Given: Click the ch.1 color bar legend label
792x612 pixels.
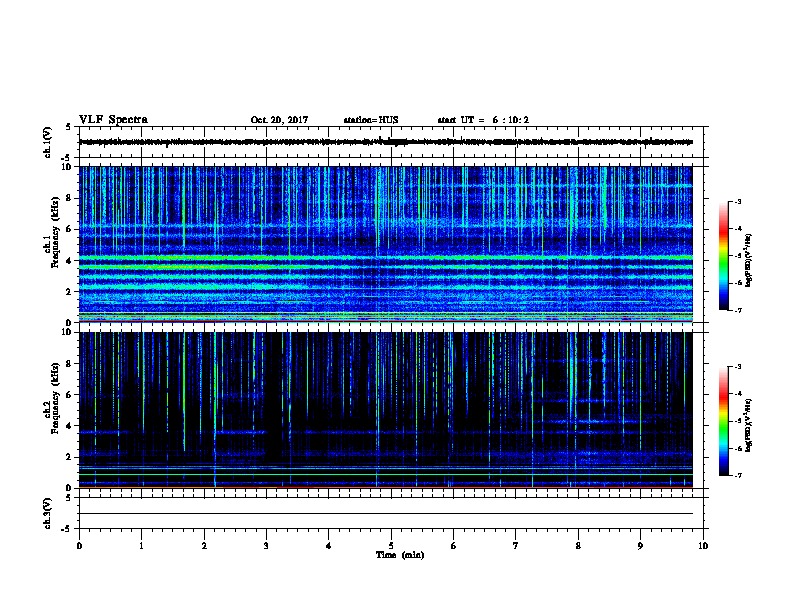Looking at the screenshot, I should [x=748, y=260].
